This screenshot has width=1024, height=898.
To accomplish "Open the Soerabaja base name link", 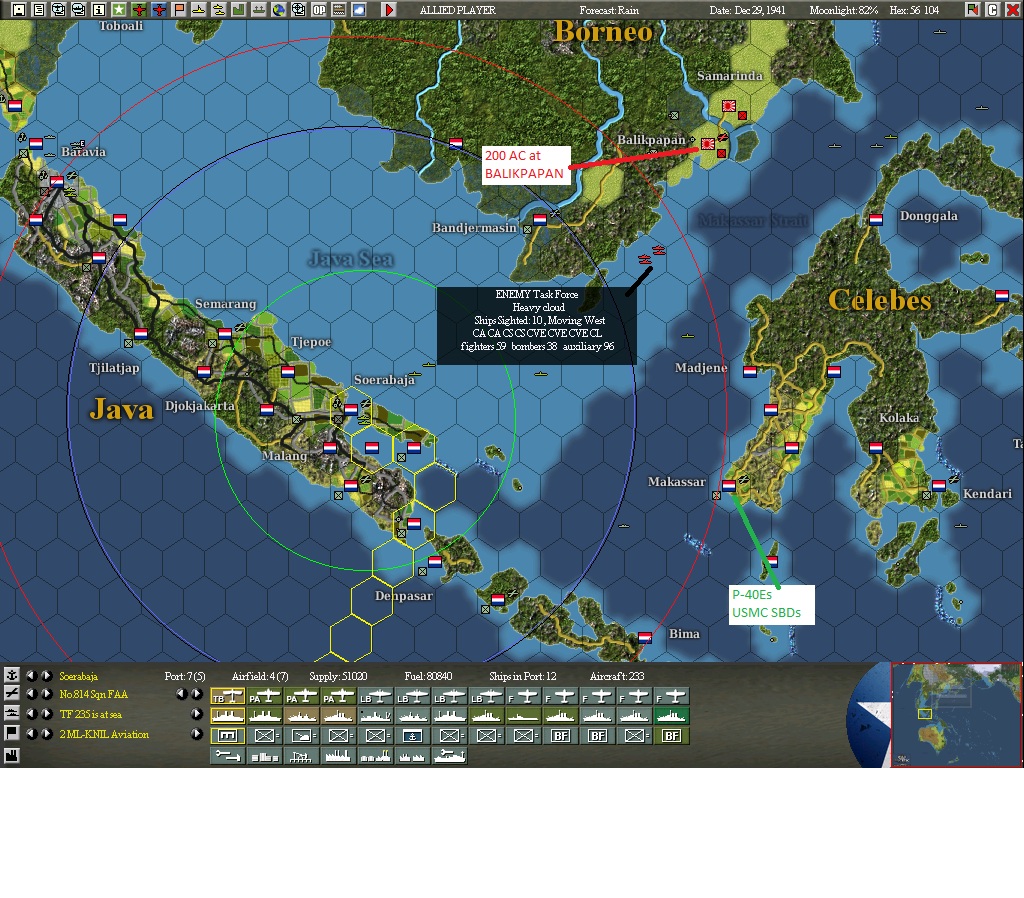I will click(x=78, y=677).
